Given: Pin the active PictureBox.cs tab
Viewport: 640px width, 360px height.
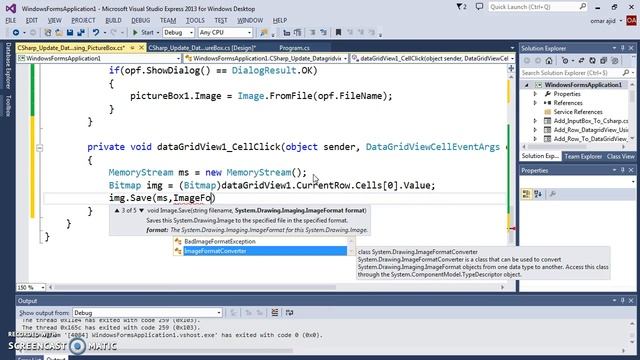Looking at the screenshot, I should coord(132,48).
